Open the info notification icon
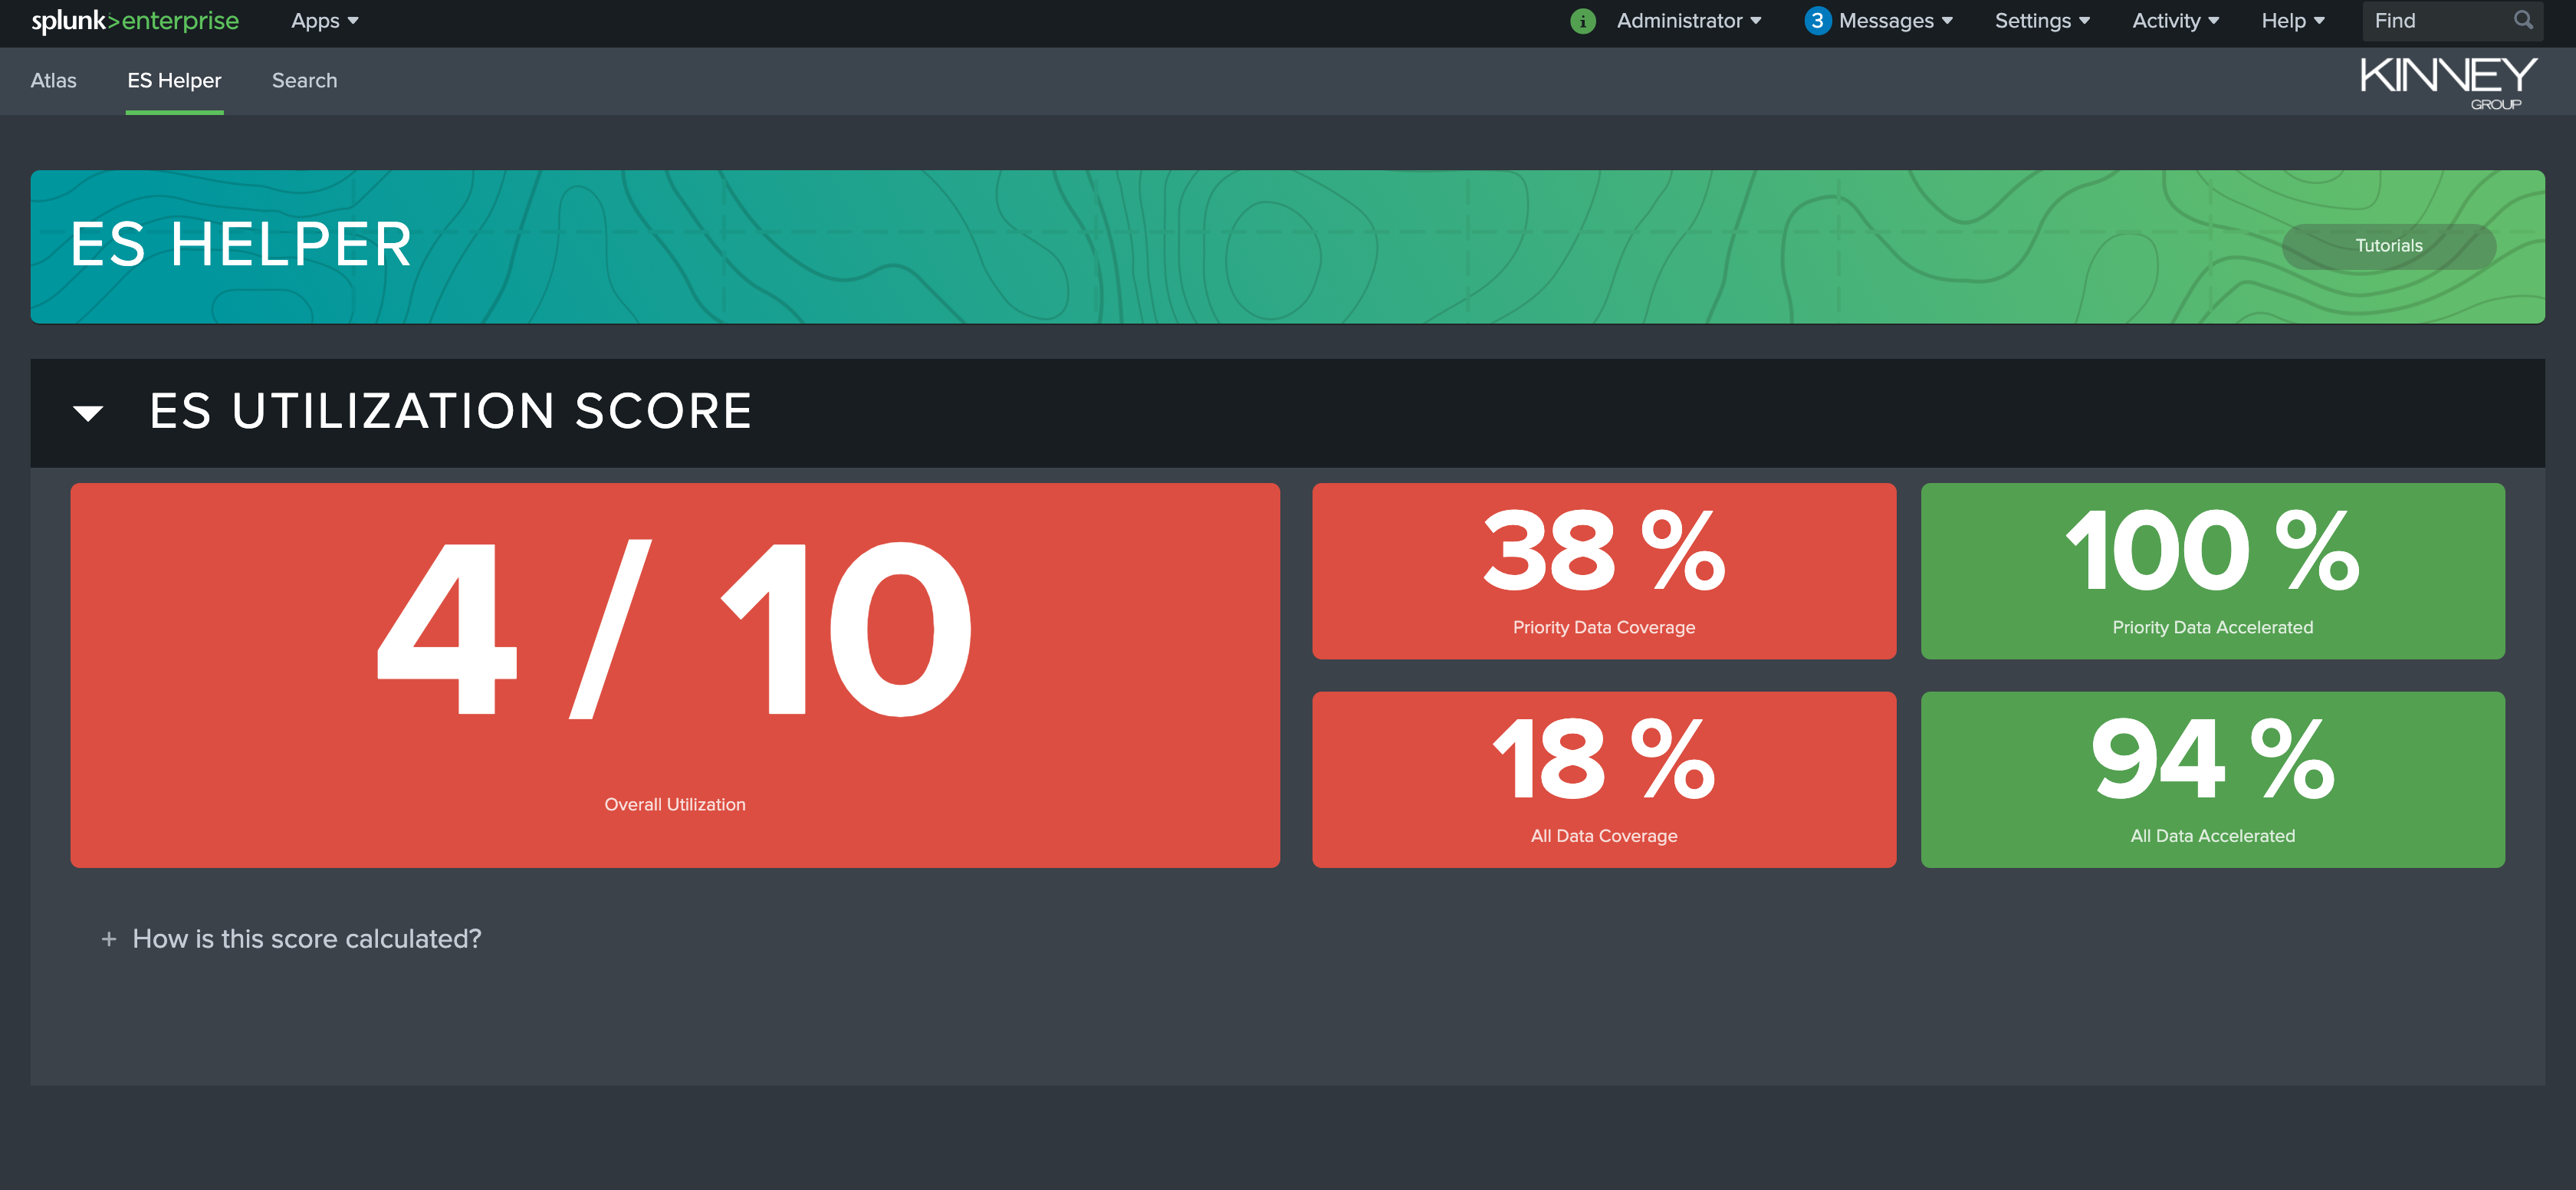The height and width of the screenshot is (1190, 2576). point(1583,20)
